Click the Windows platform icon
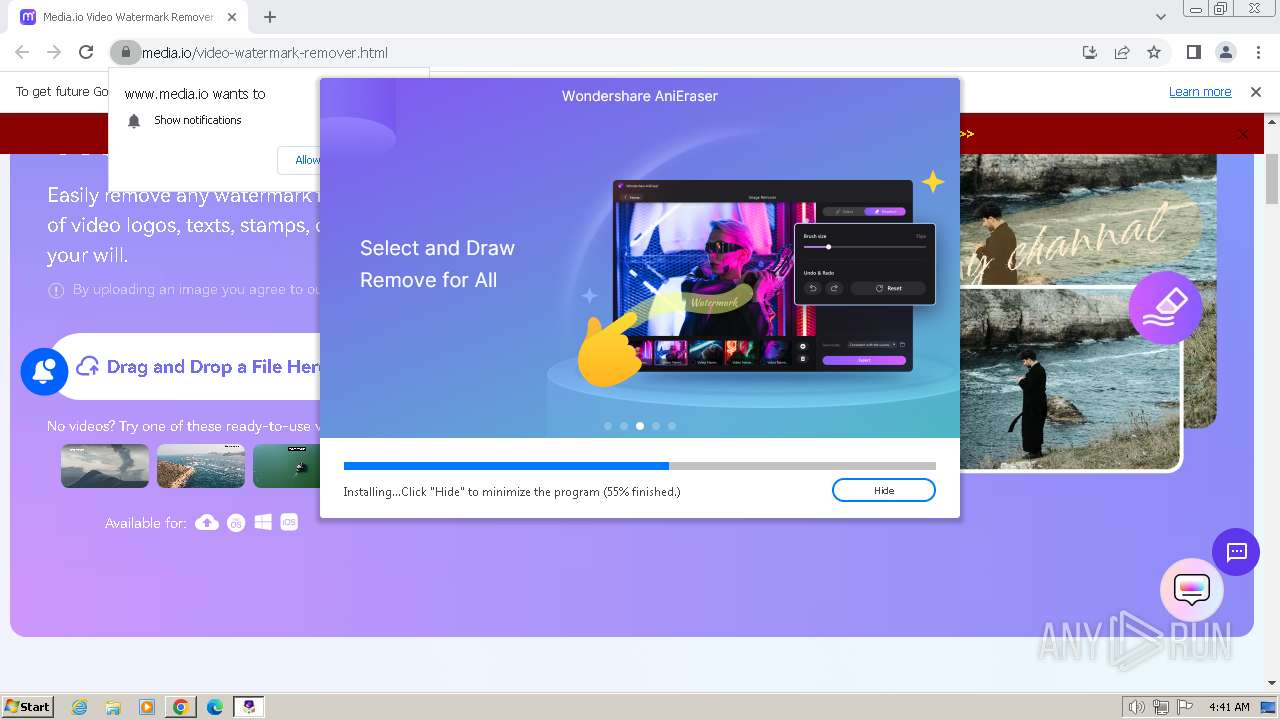 point(263,522)
